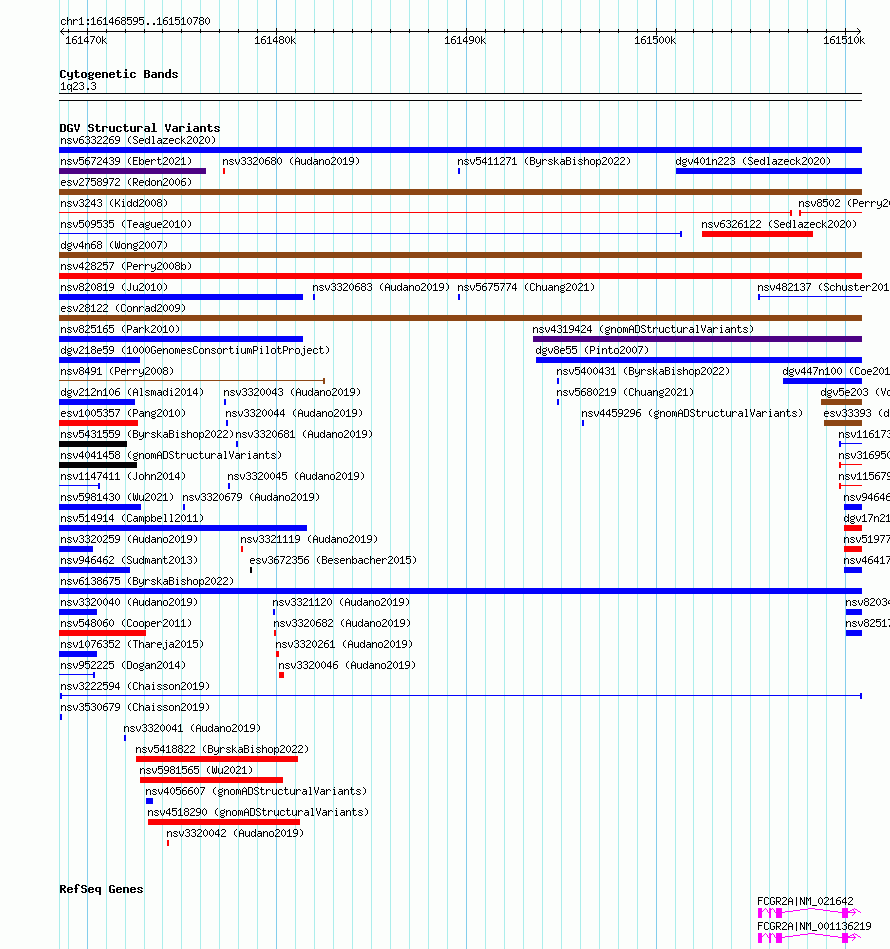Select nsv5431559 (ByrskaBishop2022) label
Screen dimensions: 890x949
click(x=147, y=435)
